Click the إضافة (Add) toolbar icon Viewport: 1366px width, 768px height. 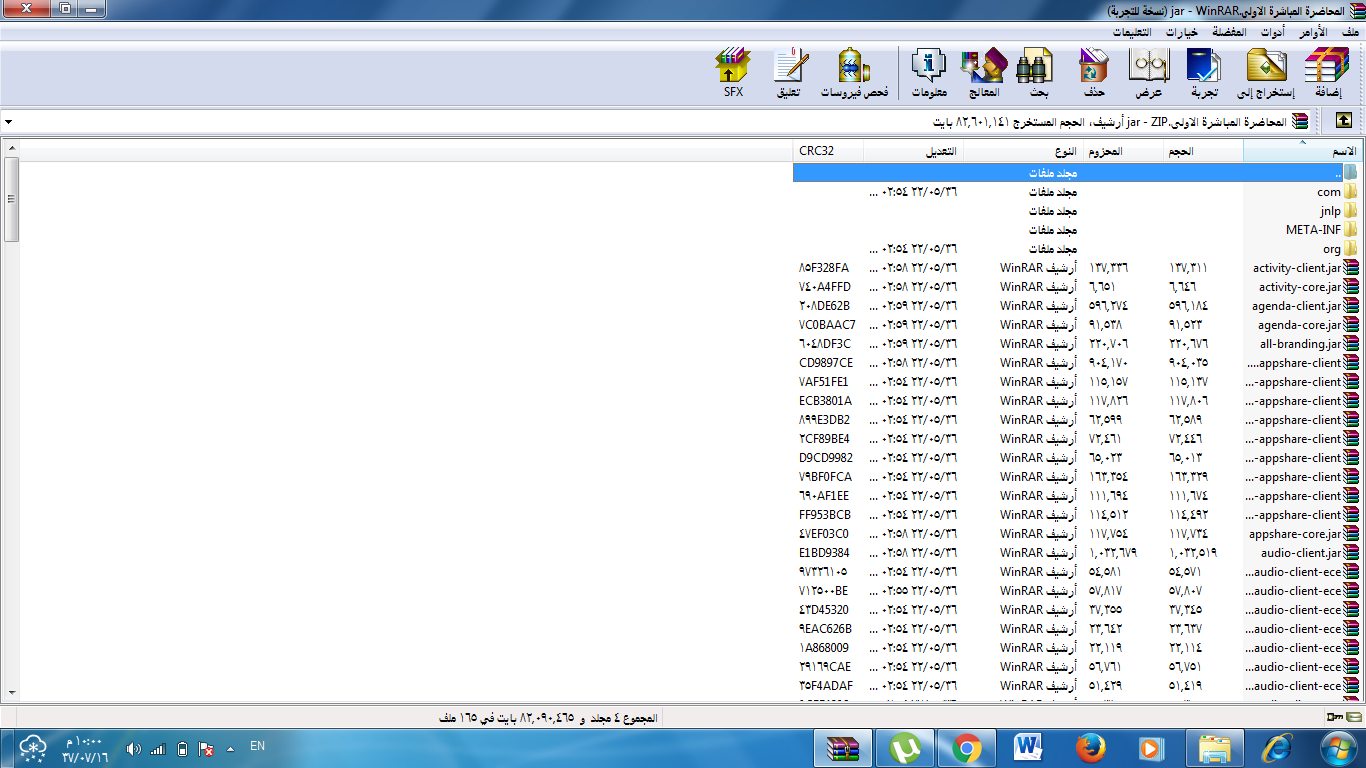(x=1326, y=73)
